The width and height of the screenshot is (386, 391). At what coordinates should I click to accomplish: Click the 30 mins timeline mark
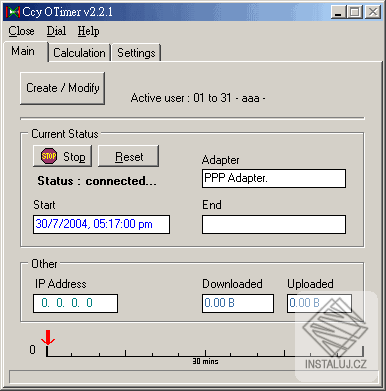pyautogui.click(x=205, y=361)
